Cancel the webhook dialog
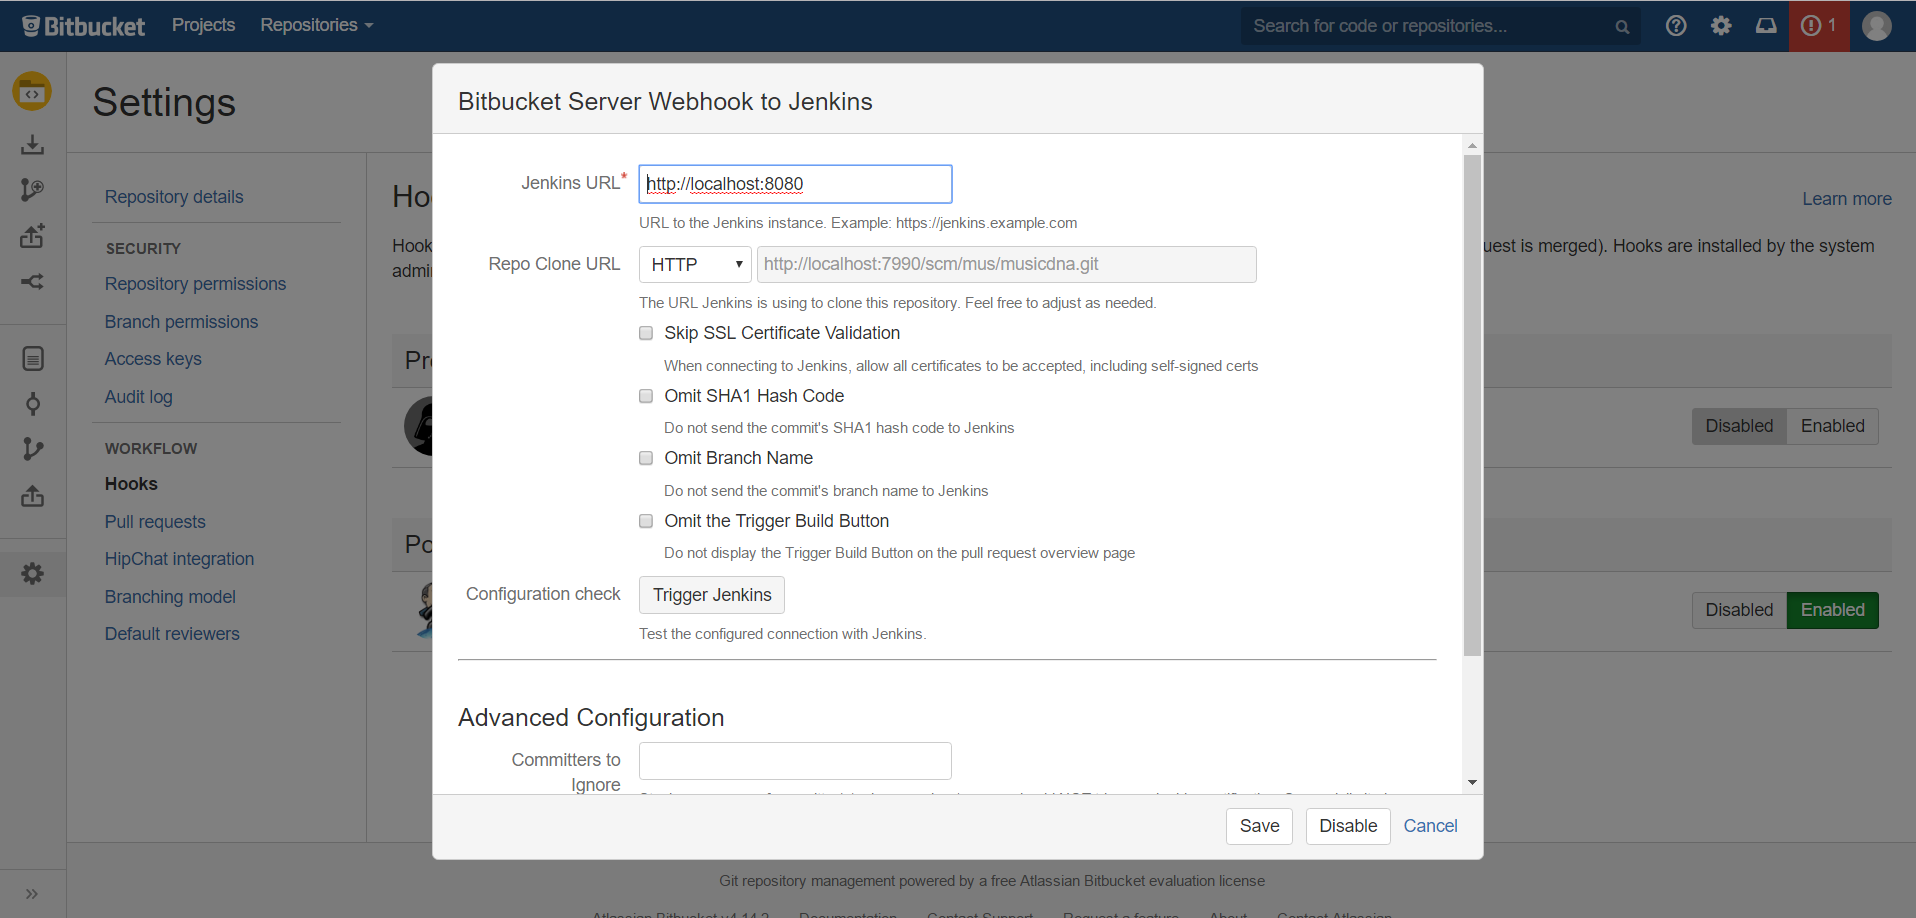Image resolution: width=1916 pixels, height=918 pixels. point(1430,826)
